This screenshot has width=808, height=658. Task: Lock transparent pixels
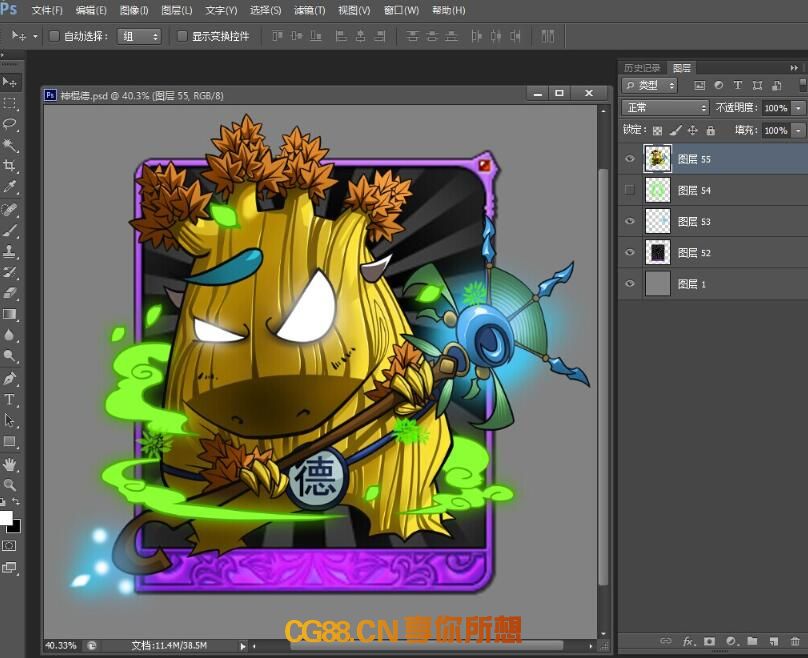[x=658, y=131]
